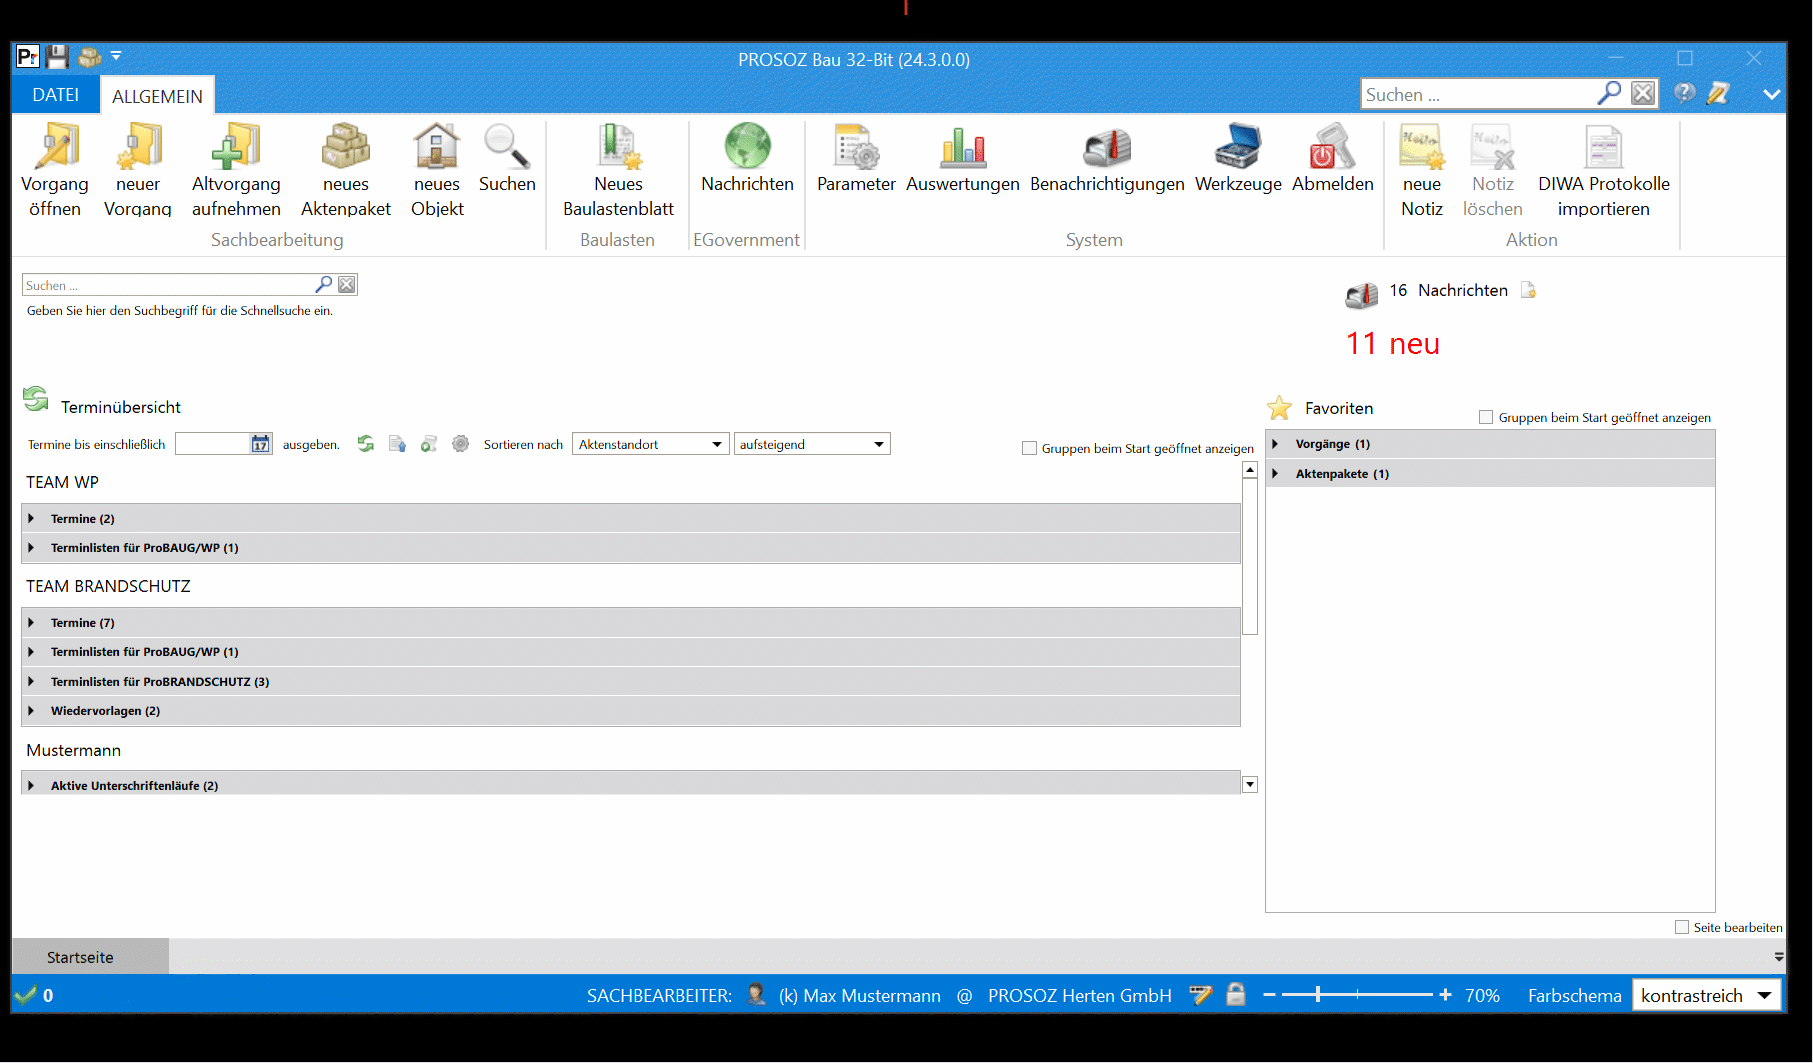Select the Startseite tab at the bottom
This screenshot has height=1063, width=1813.
(90, 957)
